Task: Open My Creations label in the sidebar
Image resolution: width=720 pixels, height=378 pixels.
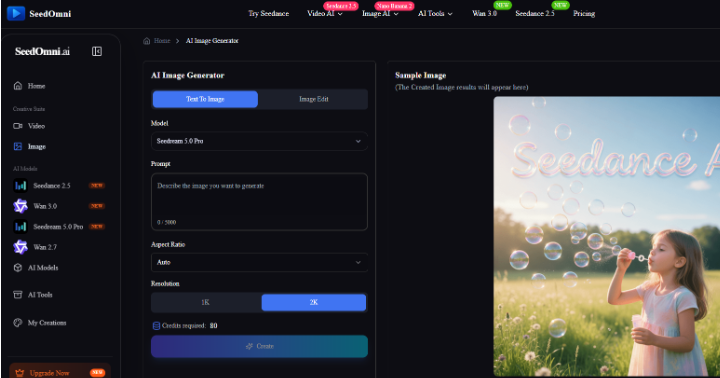Action: pyautogui.click(x=47, y=322)
